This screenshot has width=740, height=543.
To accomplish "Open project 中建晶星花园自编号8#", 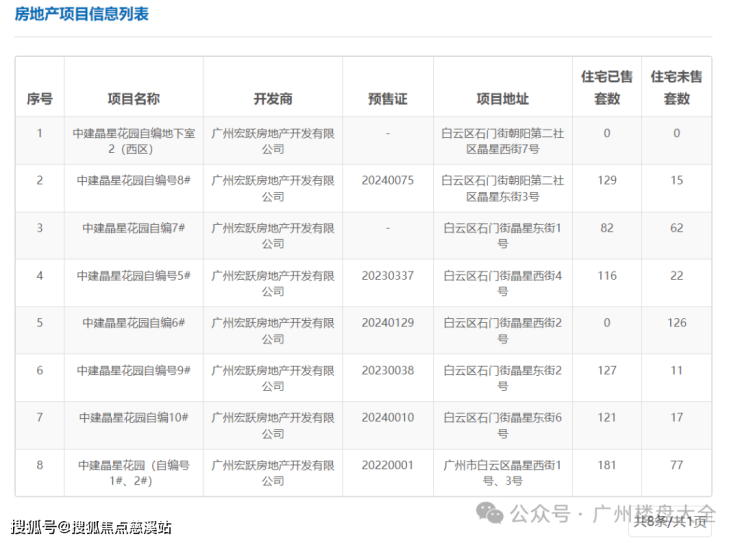I will point(133,180).
